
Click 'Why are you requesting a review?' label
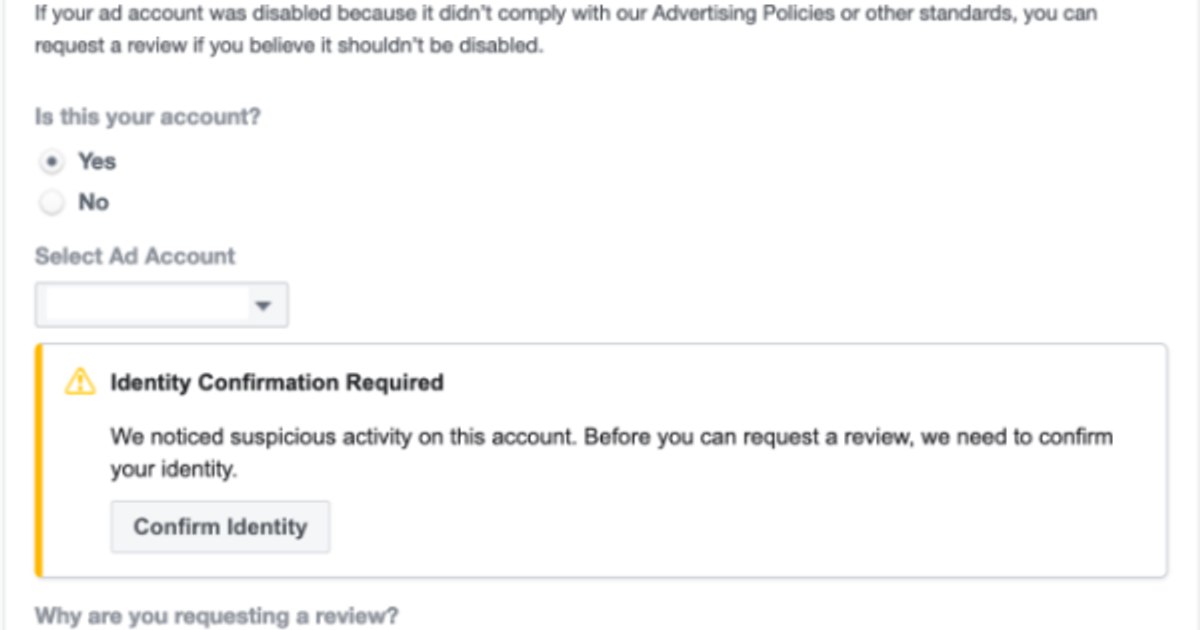tap(217, 616)
